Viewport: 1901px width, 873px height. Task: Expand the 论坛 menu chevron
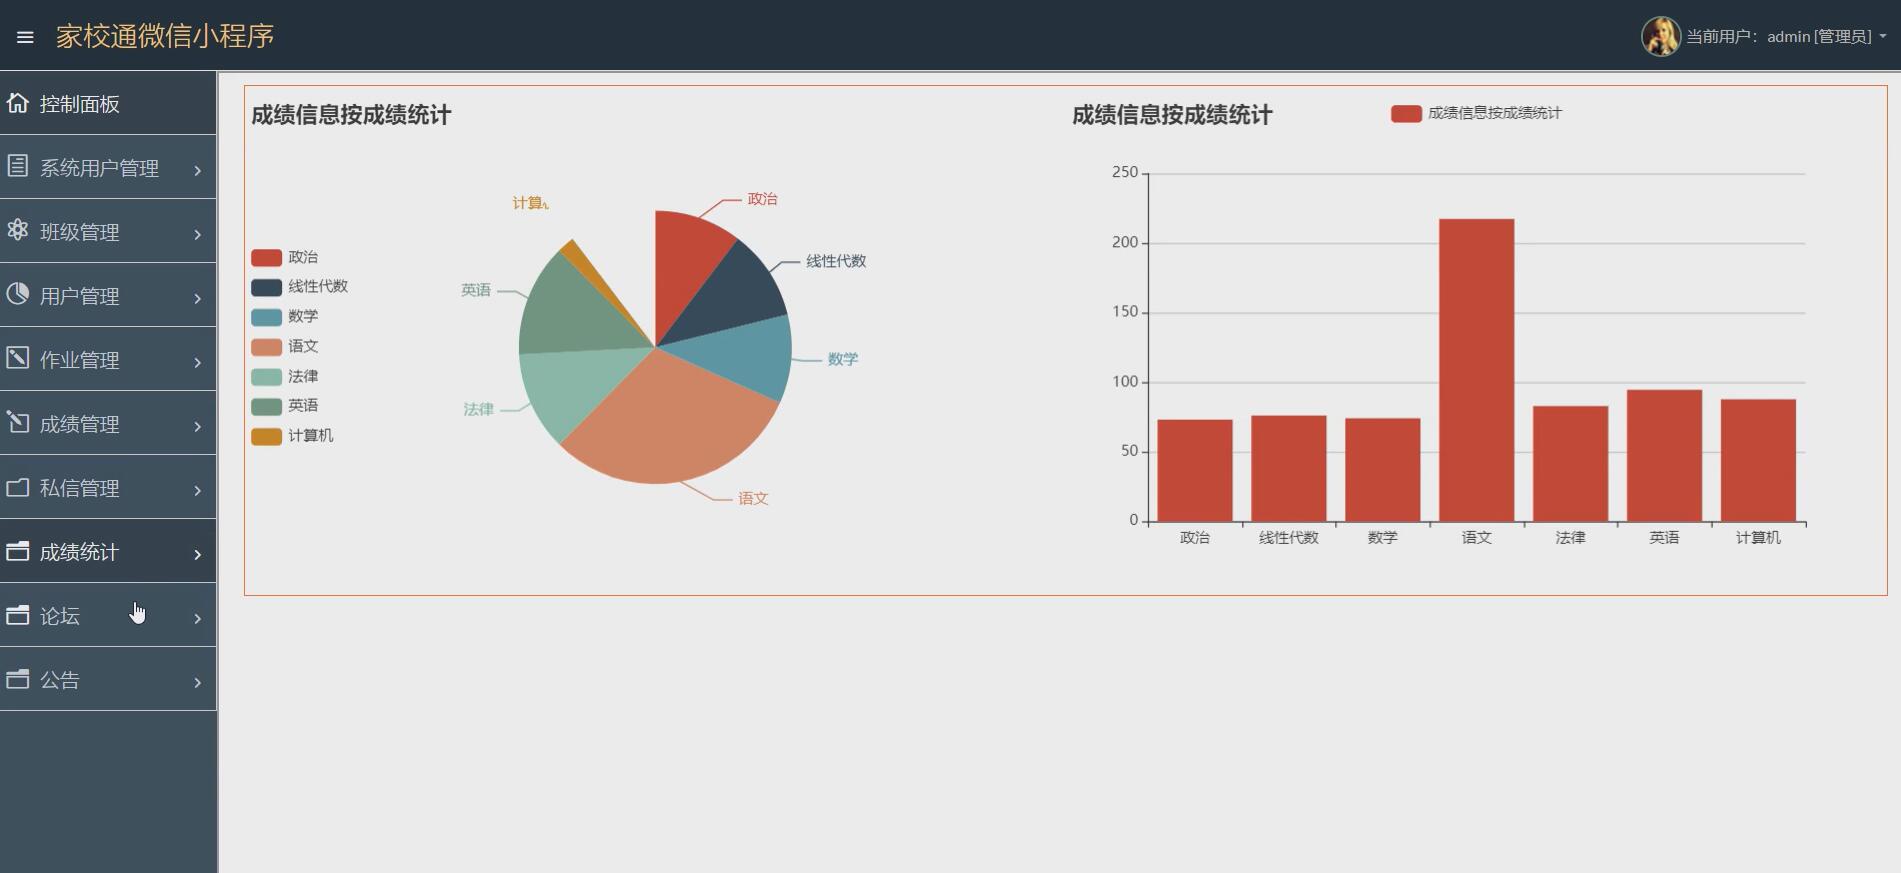[197, 618]
